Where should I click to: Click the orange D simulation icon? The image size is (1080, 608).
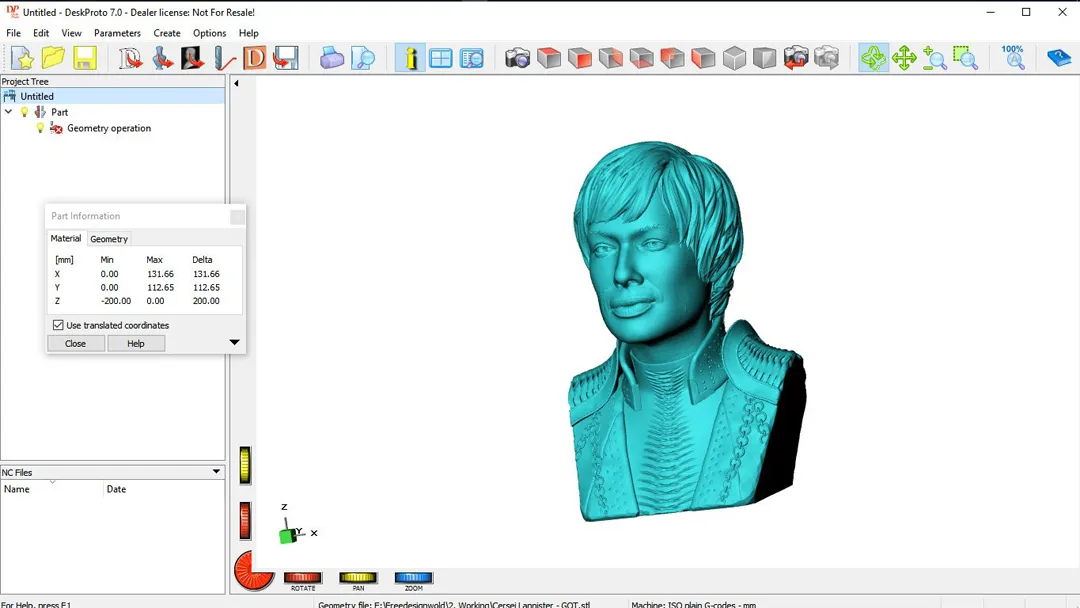[255, 58]
